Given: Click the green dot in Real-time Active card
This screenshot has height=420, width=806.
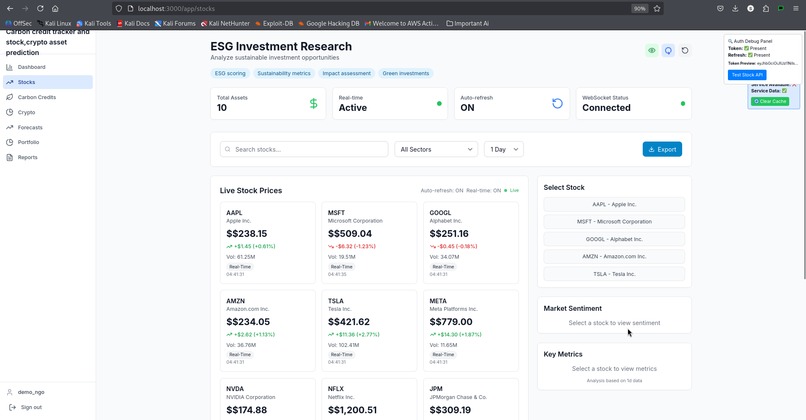Looking at the screenshot, I should [439, 103].
